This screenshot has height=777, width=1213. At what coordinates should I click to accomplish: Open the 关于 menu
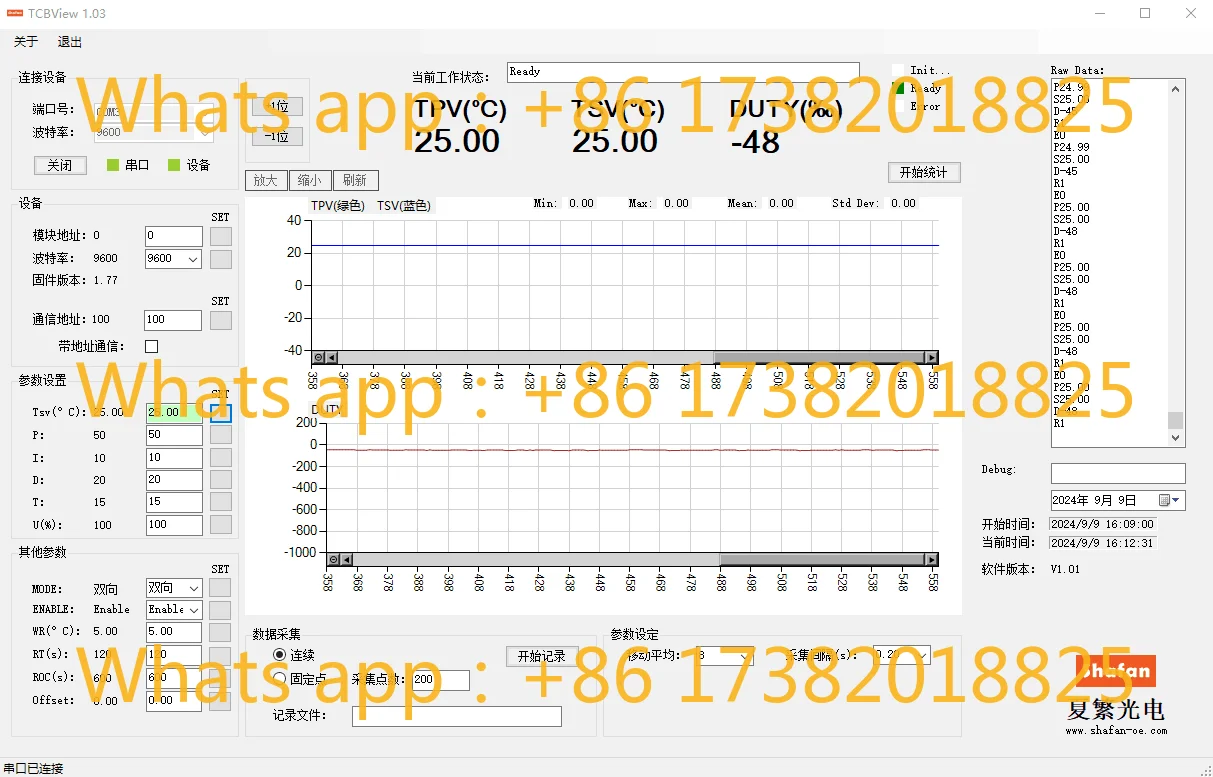(x=25, y=42)
